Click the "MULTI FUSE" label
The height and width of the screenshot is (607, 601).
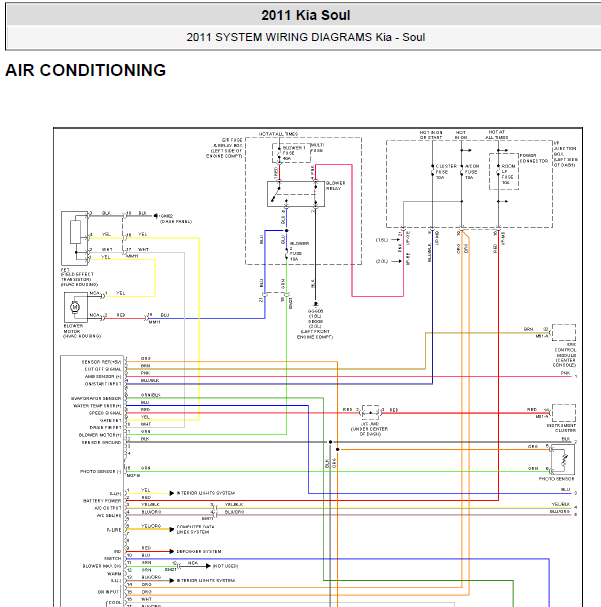317,147
